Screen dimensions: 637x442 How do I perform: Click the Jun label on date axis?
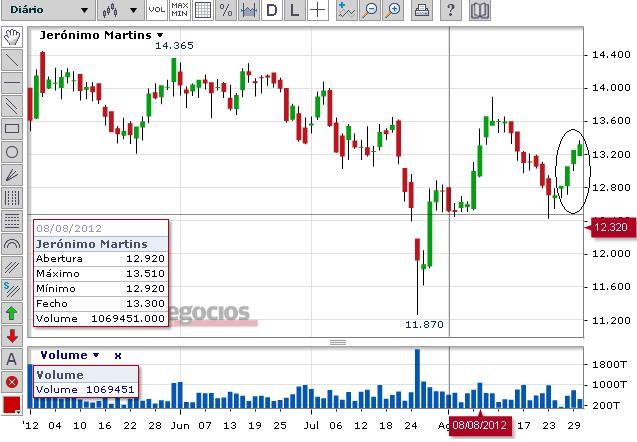click(x=180, y=426)
